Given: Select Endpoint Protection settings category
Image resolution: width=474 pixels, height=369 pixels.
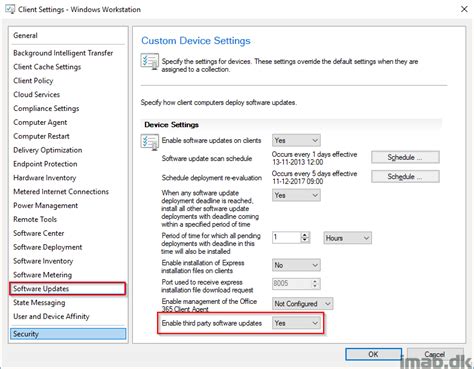Looking at the screenshot, I should 45,164.
